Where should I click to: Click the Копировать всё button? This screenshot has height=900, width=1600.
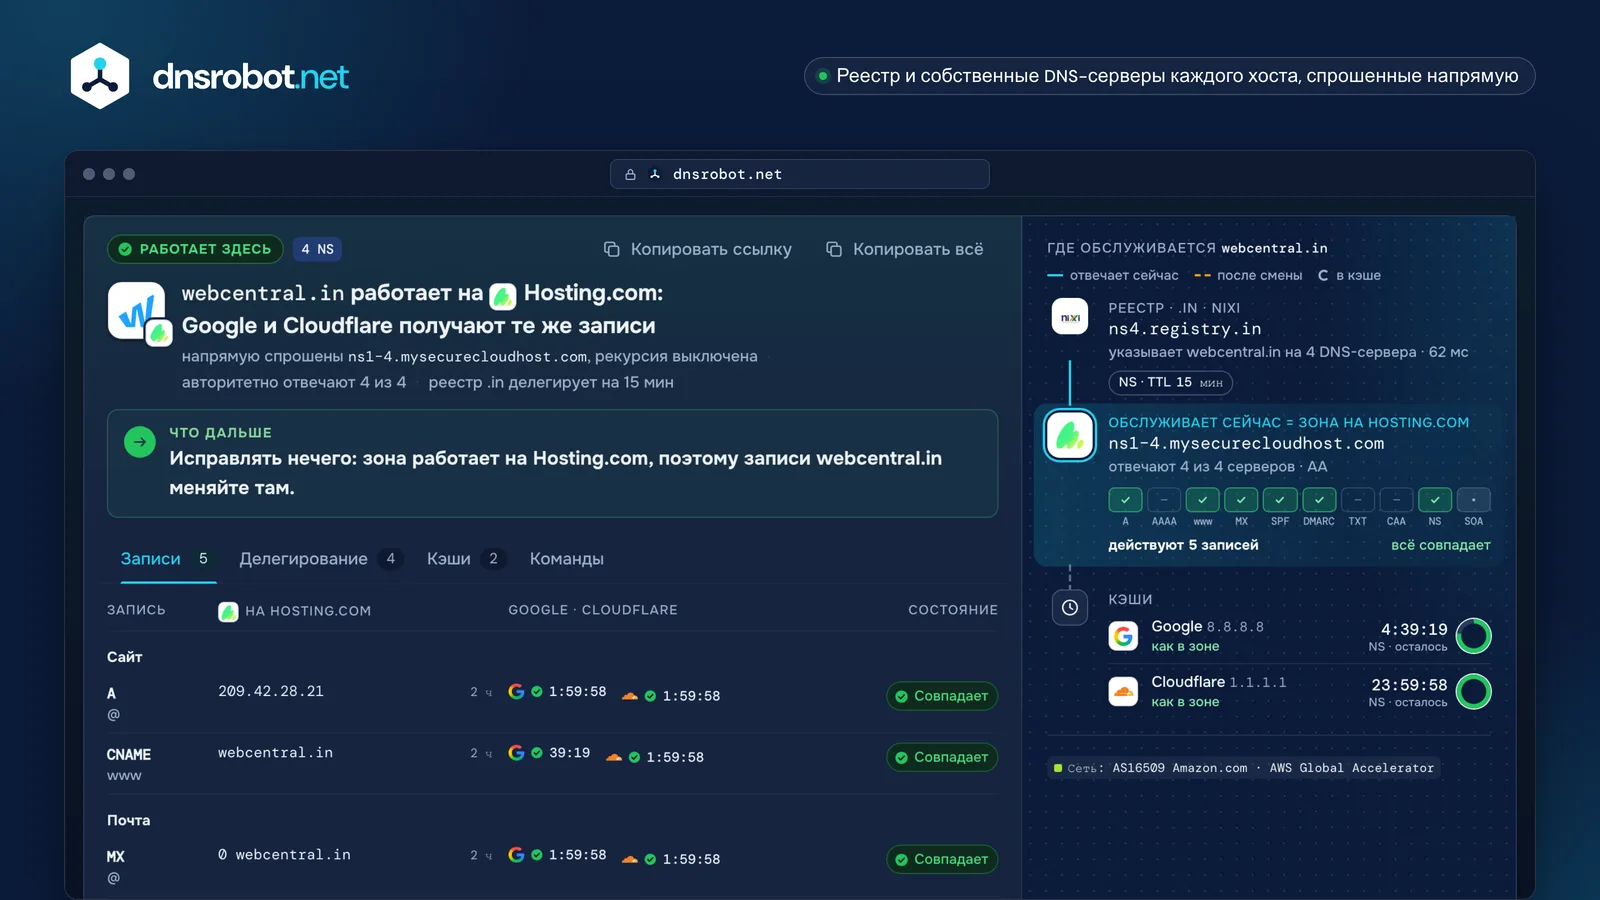pos(905,249)
